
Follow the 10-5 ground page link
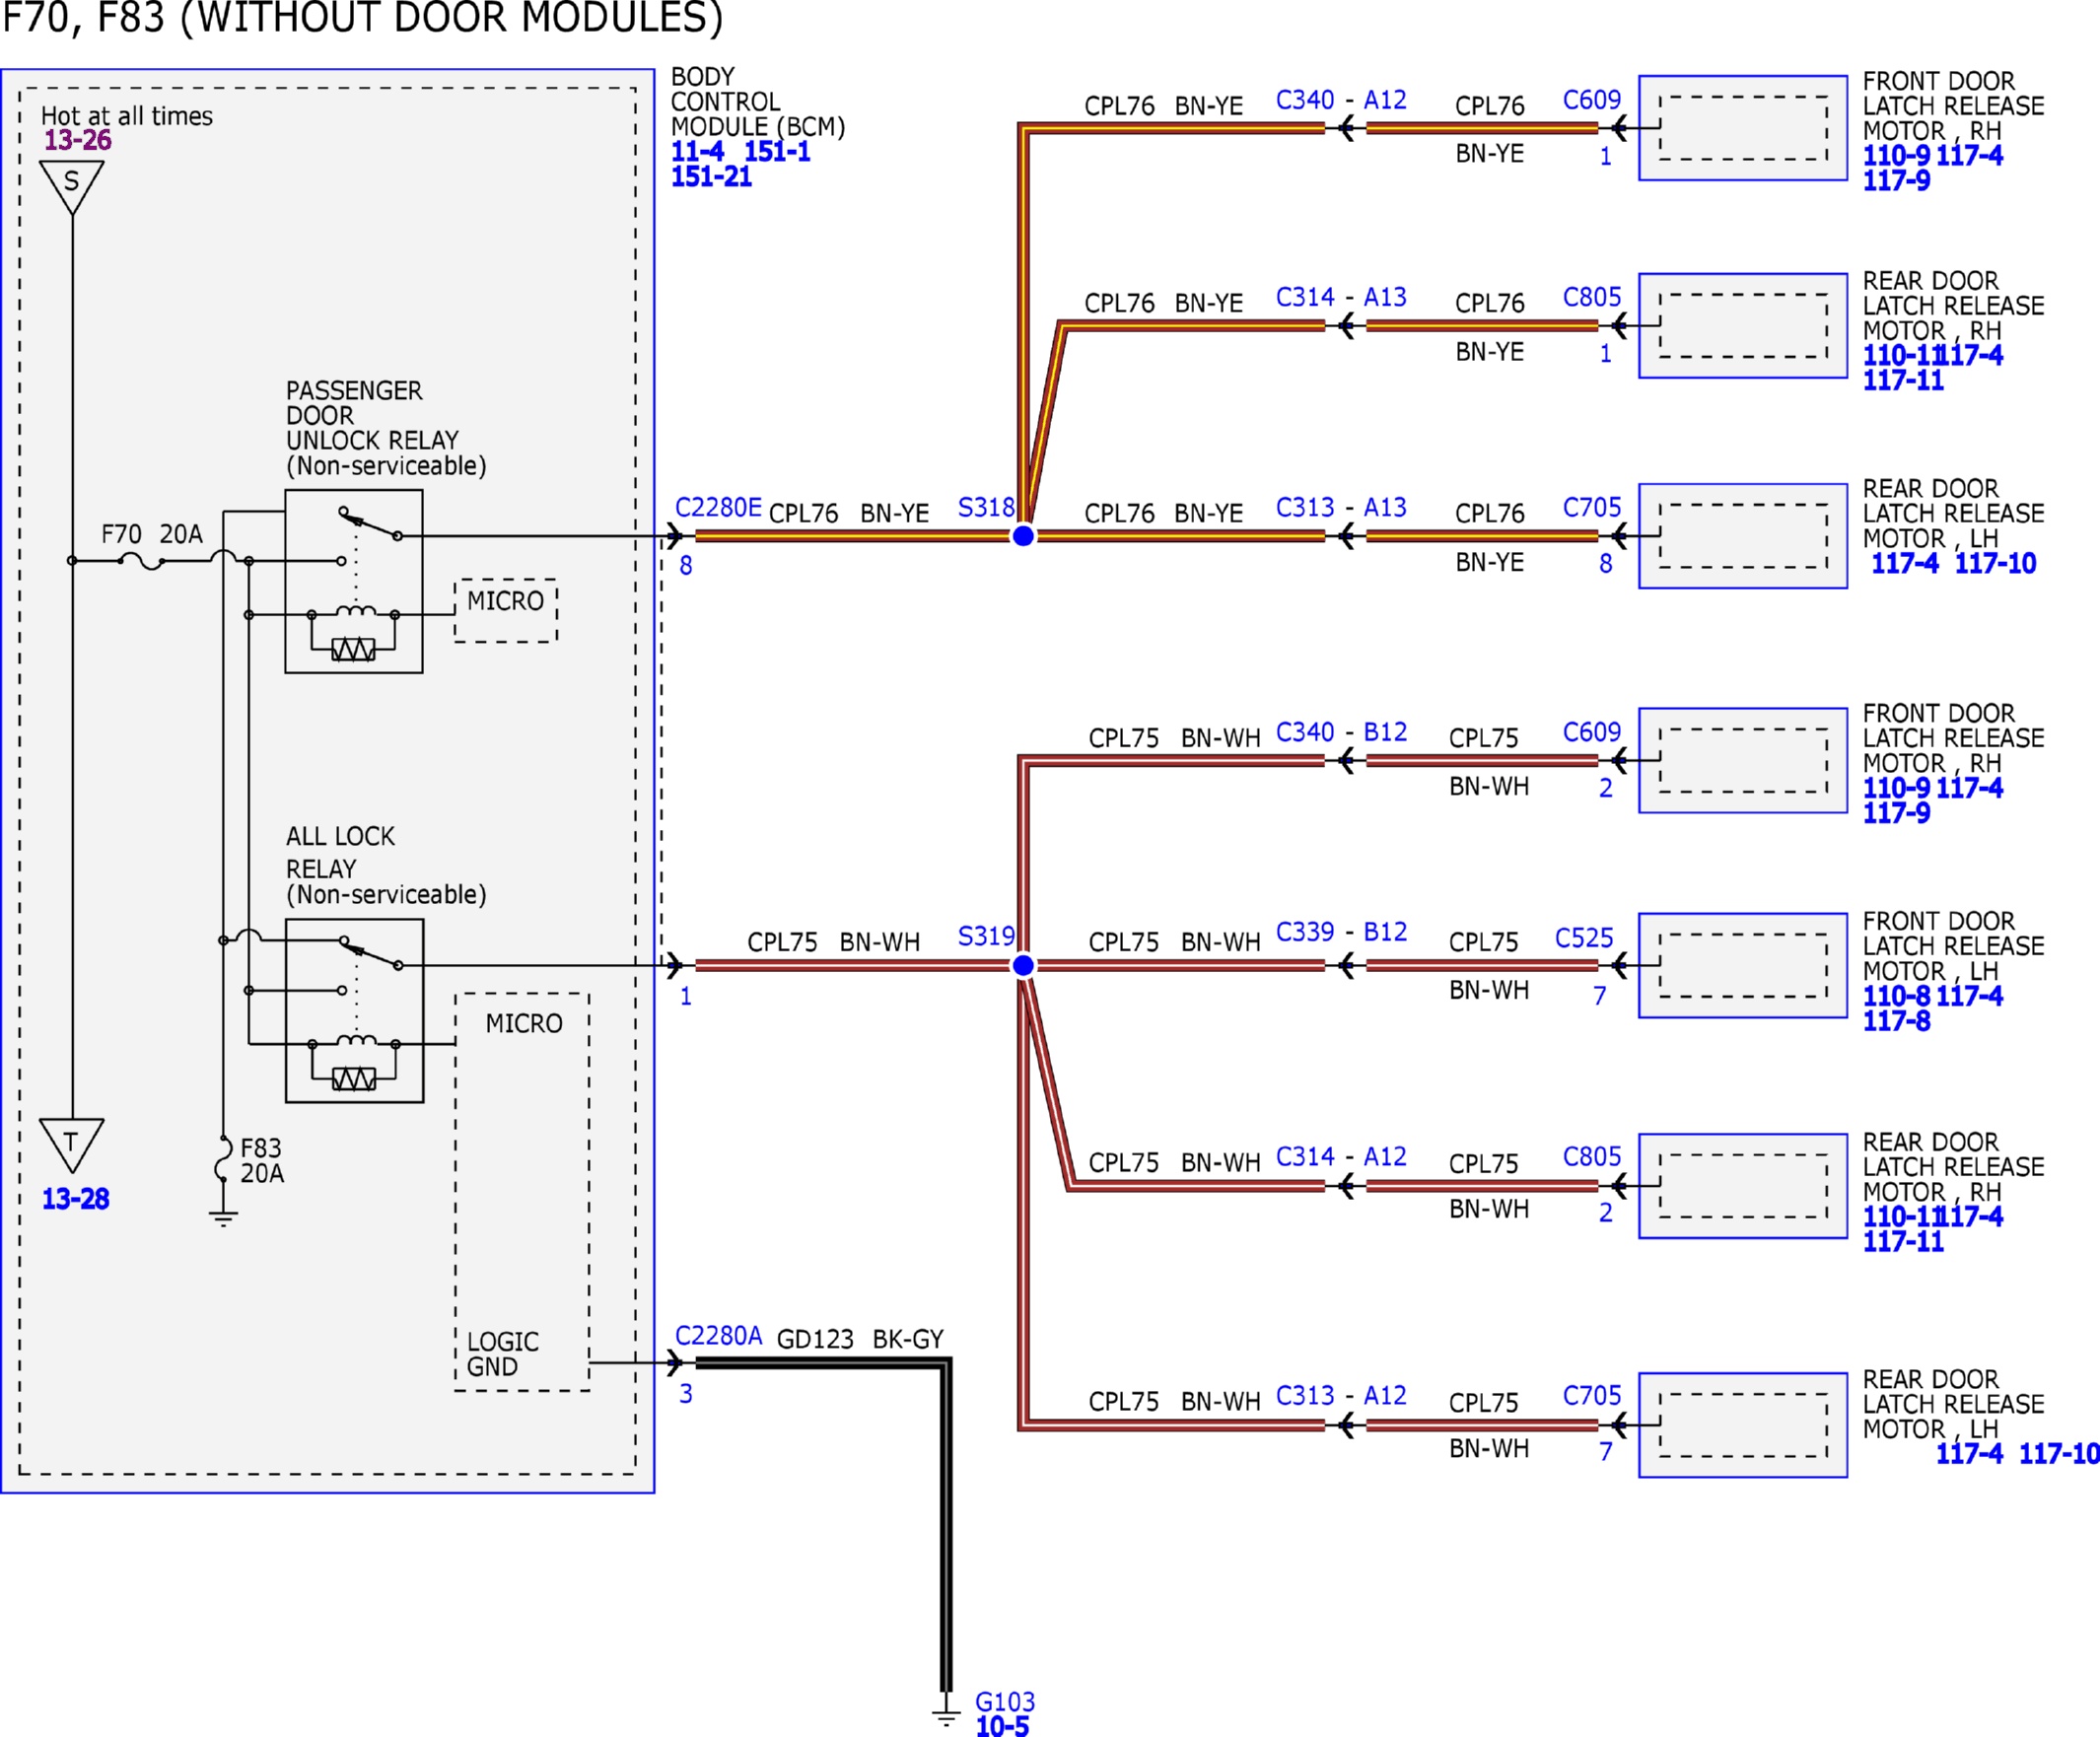(1002, 1726)
